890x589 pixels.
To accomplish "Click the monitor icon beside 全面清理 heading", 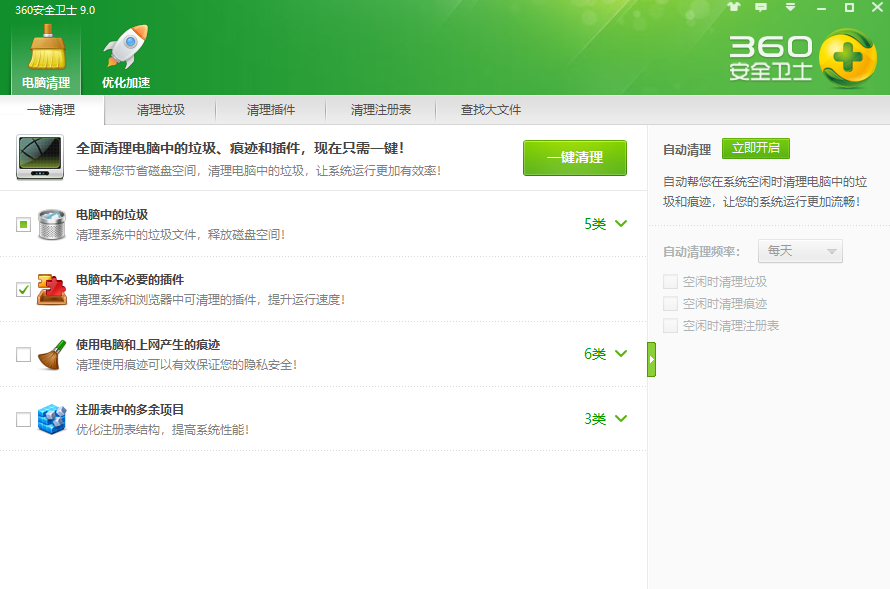I will (40, 157).
